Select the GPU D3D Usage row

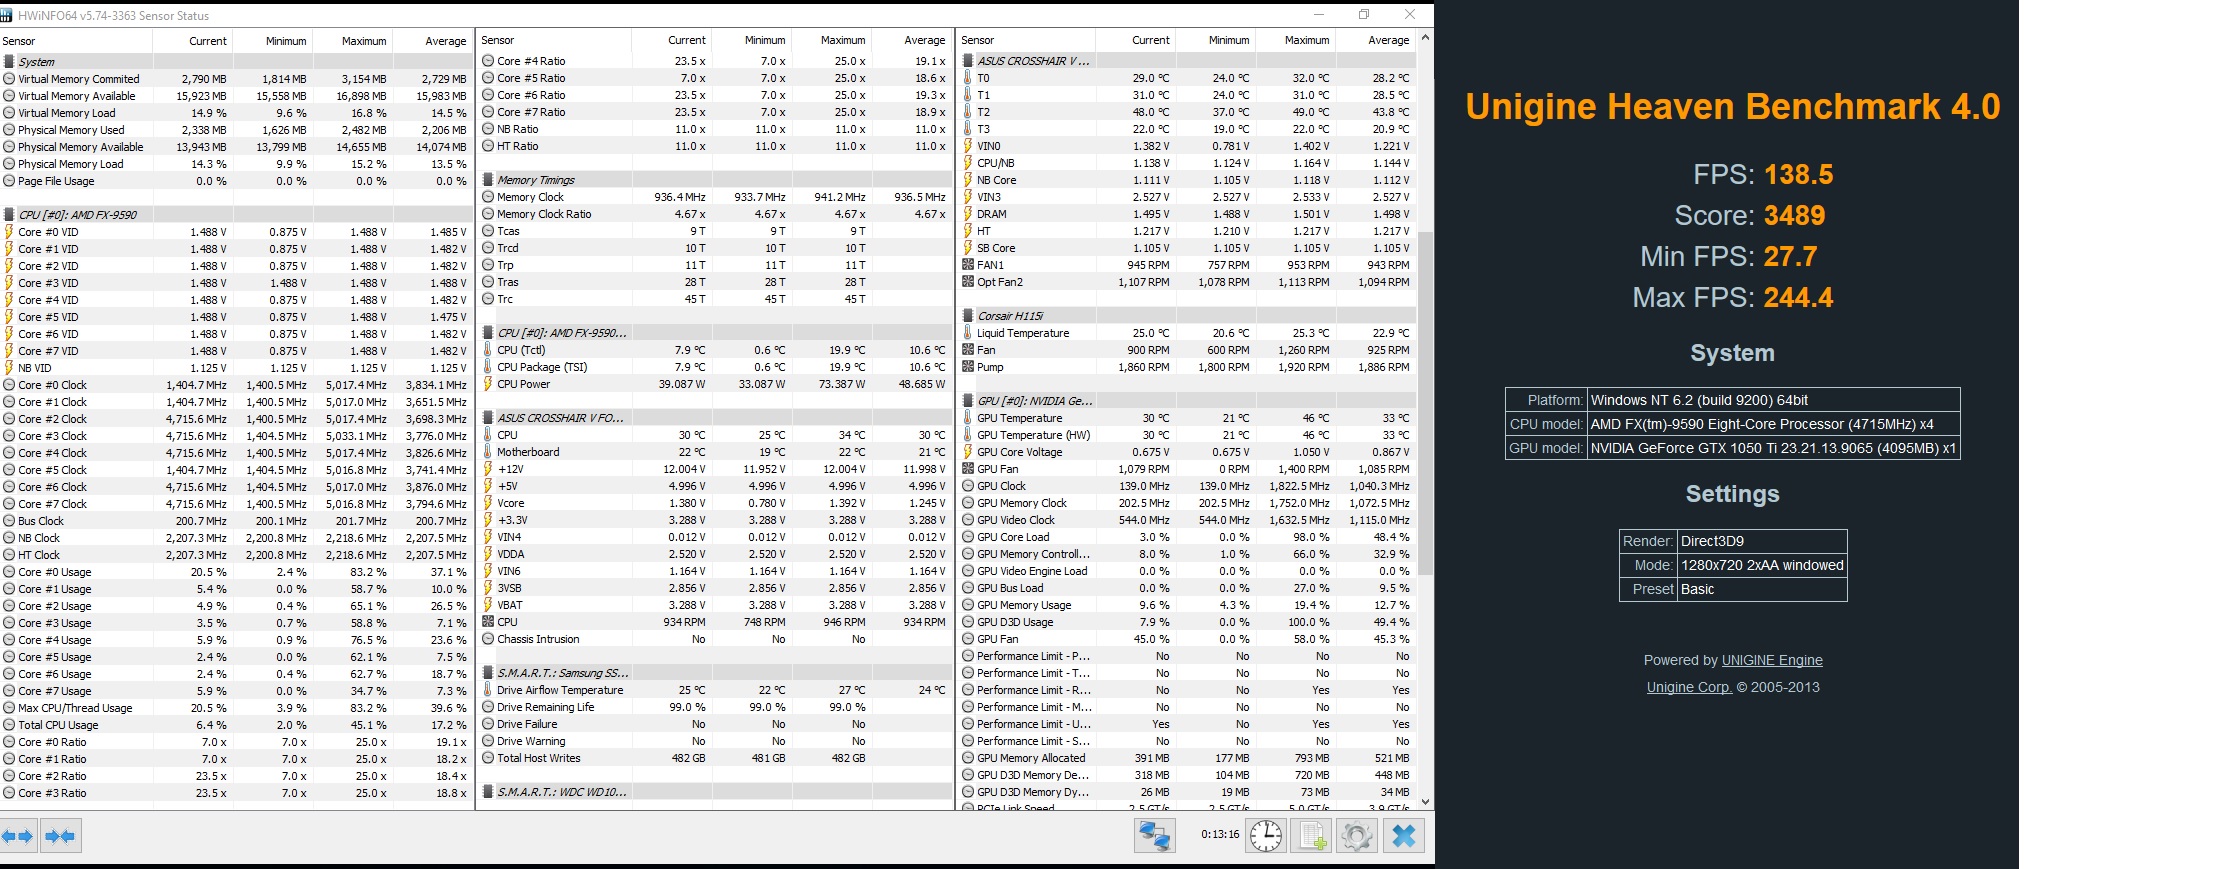pos(1187,622)
